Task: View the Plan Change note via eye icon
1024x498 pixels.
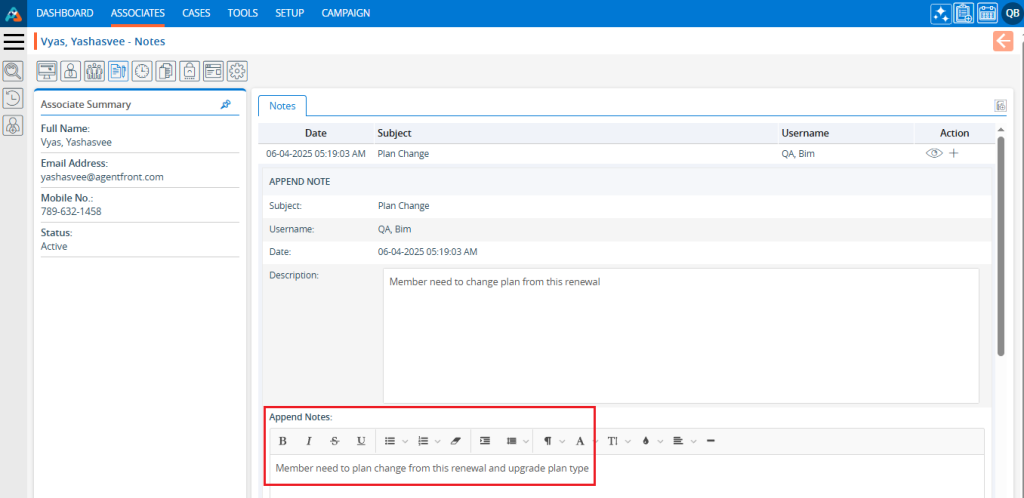Action: 934,154
